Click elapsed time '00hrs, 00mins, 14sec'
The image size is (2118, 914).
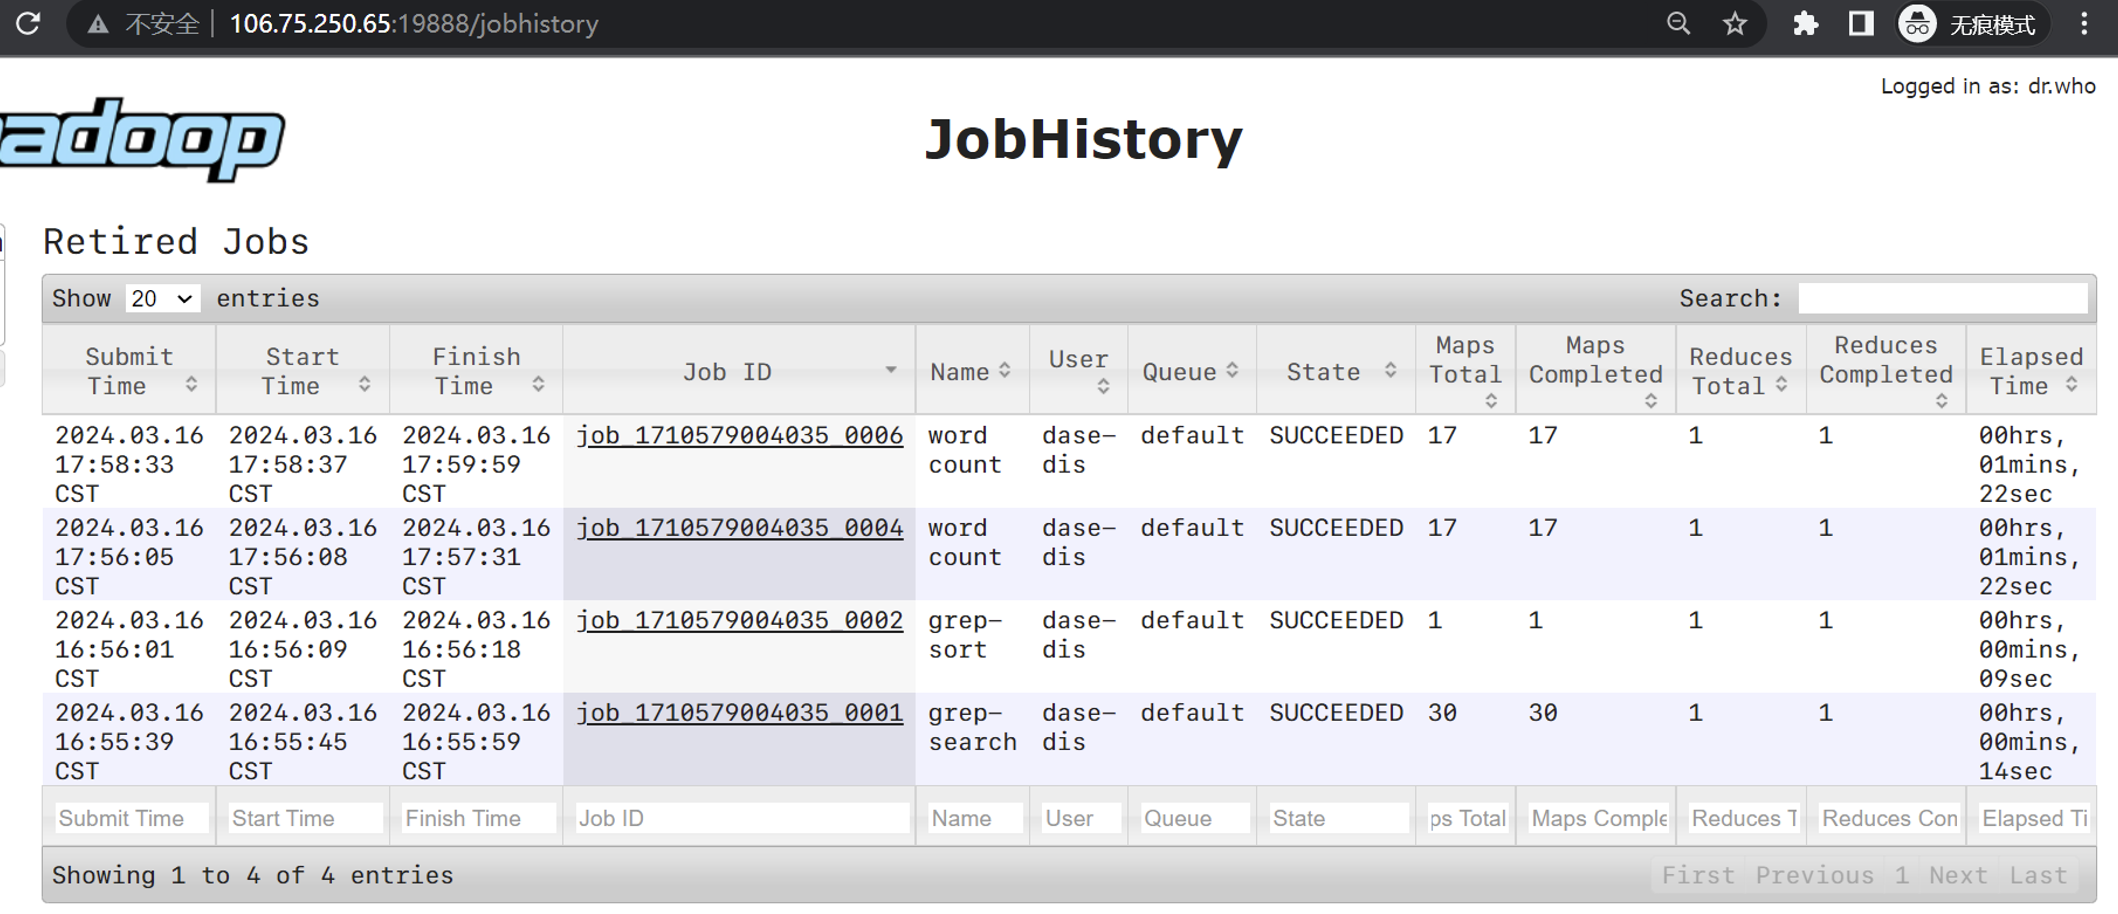coord(2030,742)
